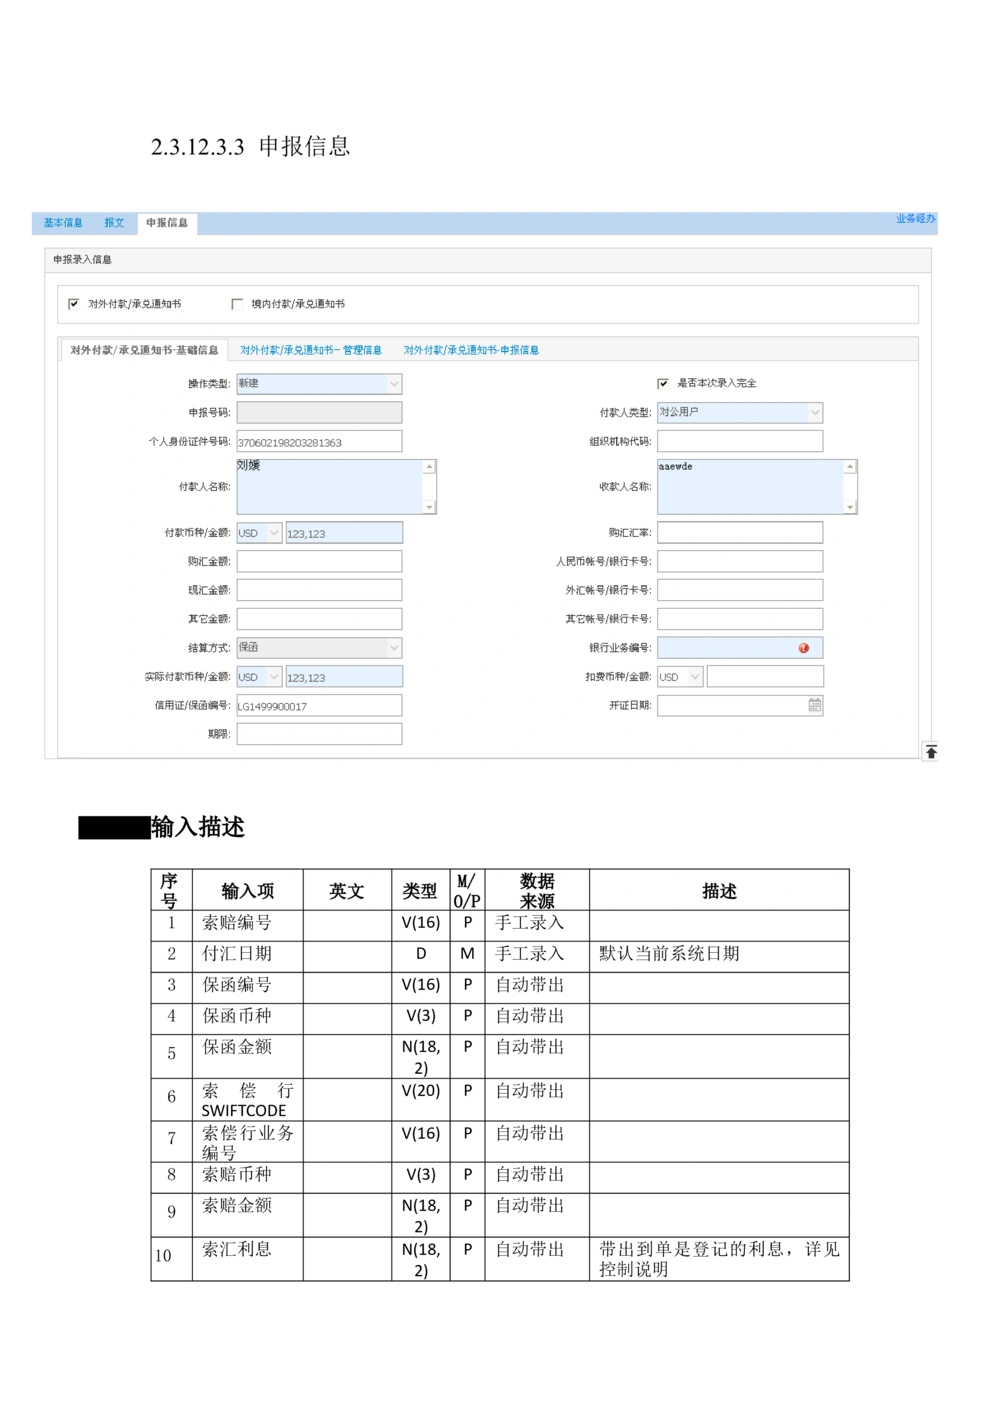Click the red error icon in 银行业务编号 field

(x=803, y=647)
